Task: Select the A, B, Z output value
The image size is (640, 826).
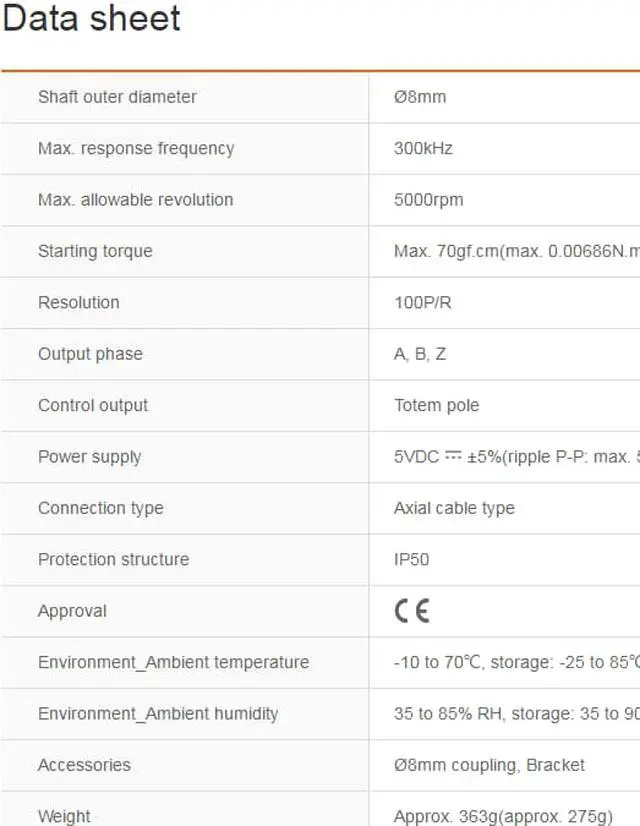Action: 420,354
